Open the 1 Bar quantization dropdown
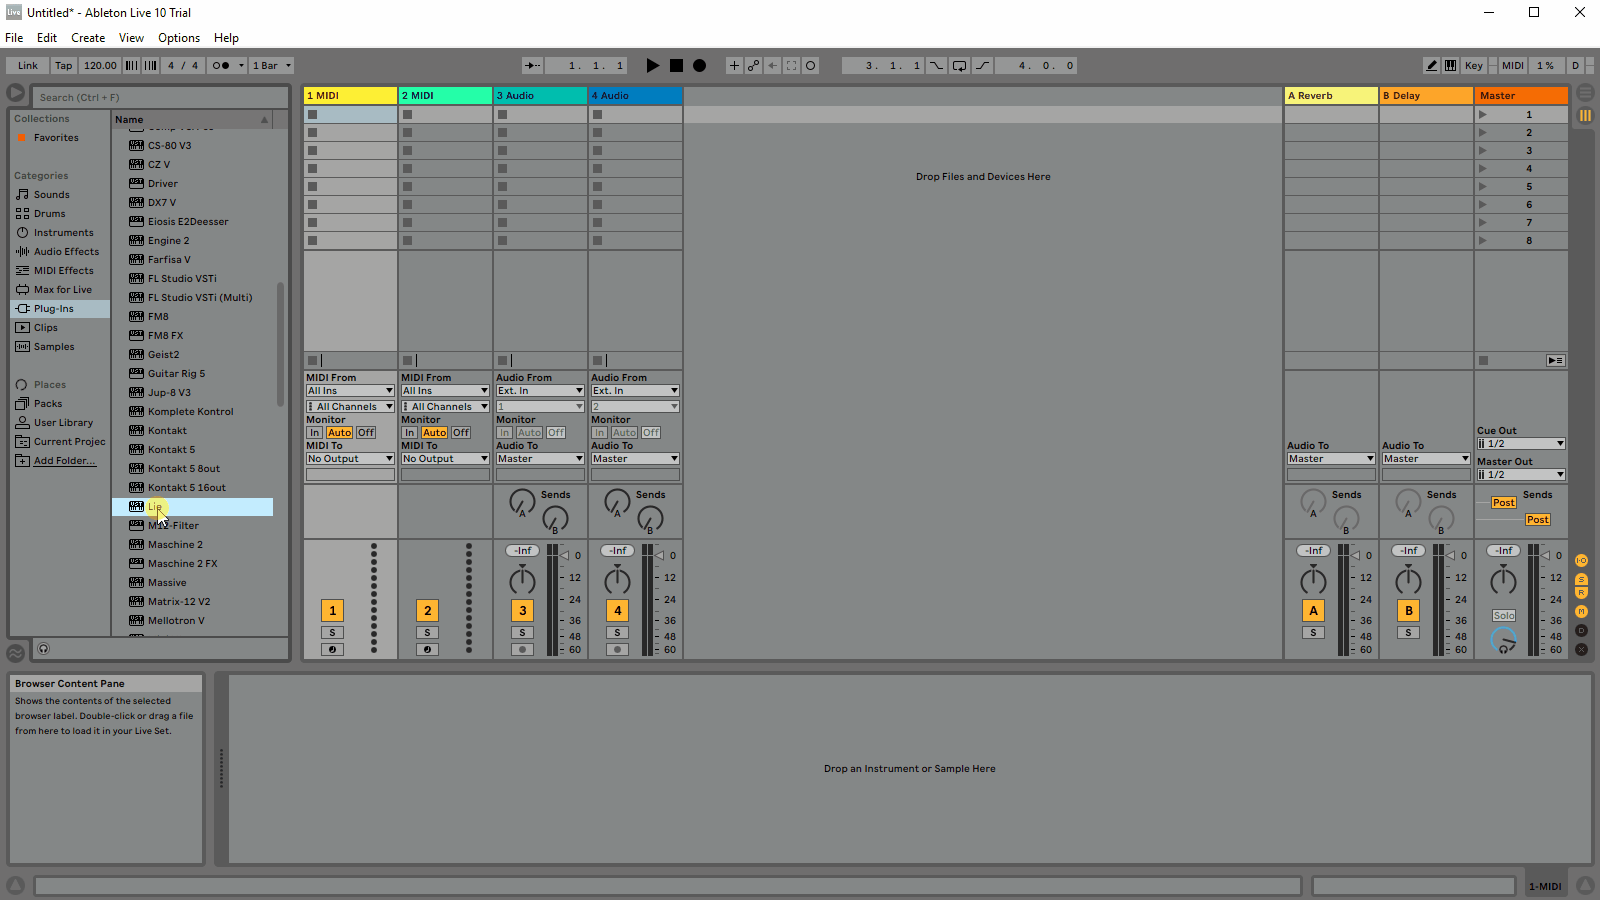Screen dimensions: 1600x900 pos(272,66)
